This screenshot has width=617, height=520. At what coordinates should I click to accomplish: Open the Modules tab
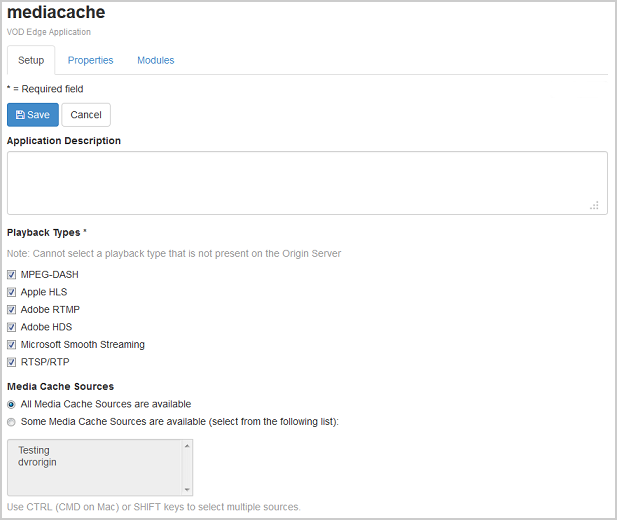[x=155, y=60]
